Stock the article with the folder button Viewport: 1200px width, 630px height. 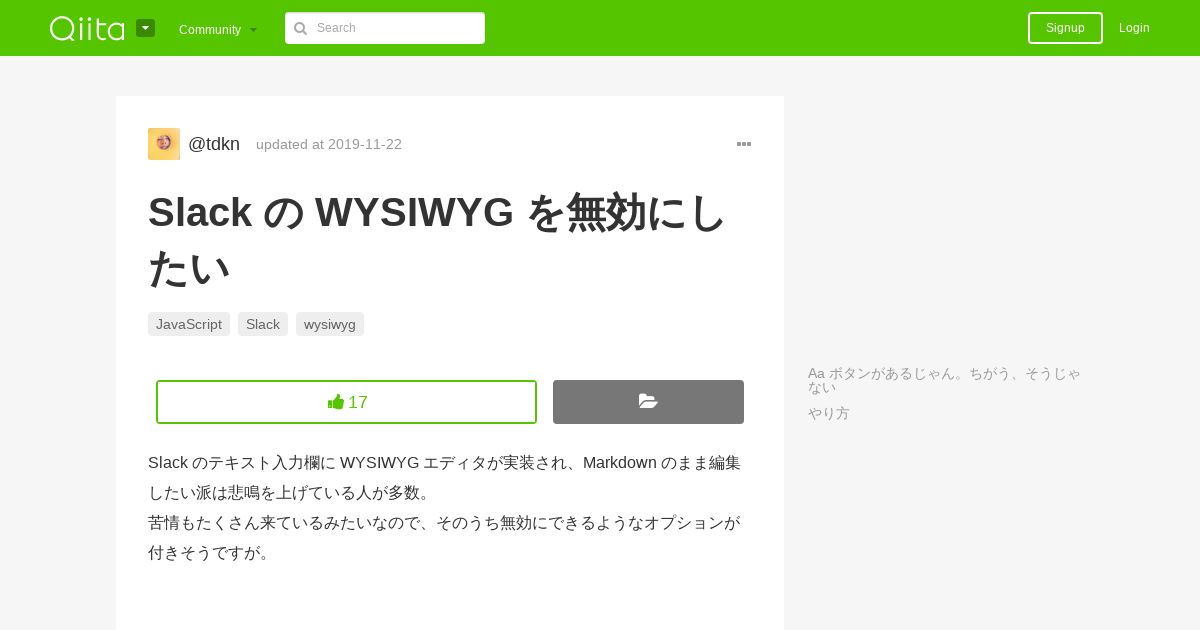(x=648, y=402)
